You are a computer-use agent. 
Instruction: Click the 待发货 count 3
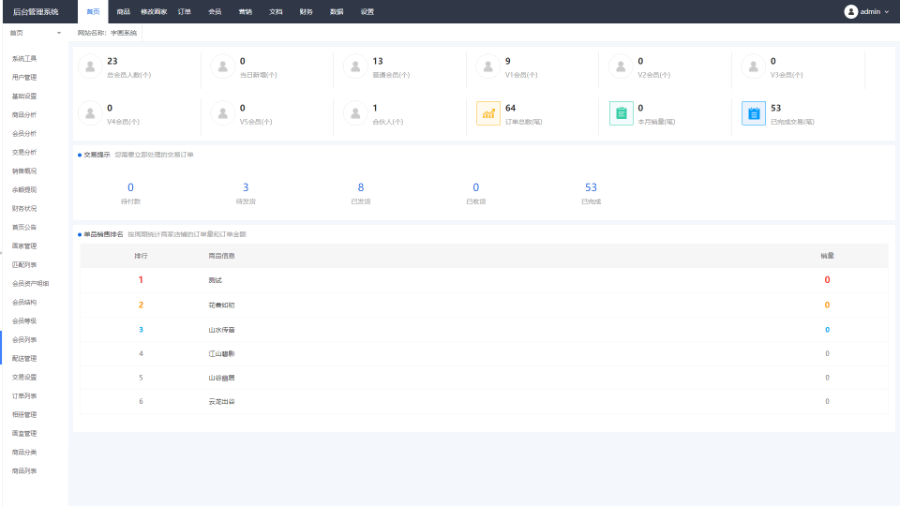point(246,187)
